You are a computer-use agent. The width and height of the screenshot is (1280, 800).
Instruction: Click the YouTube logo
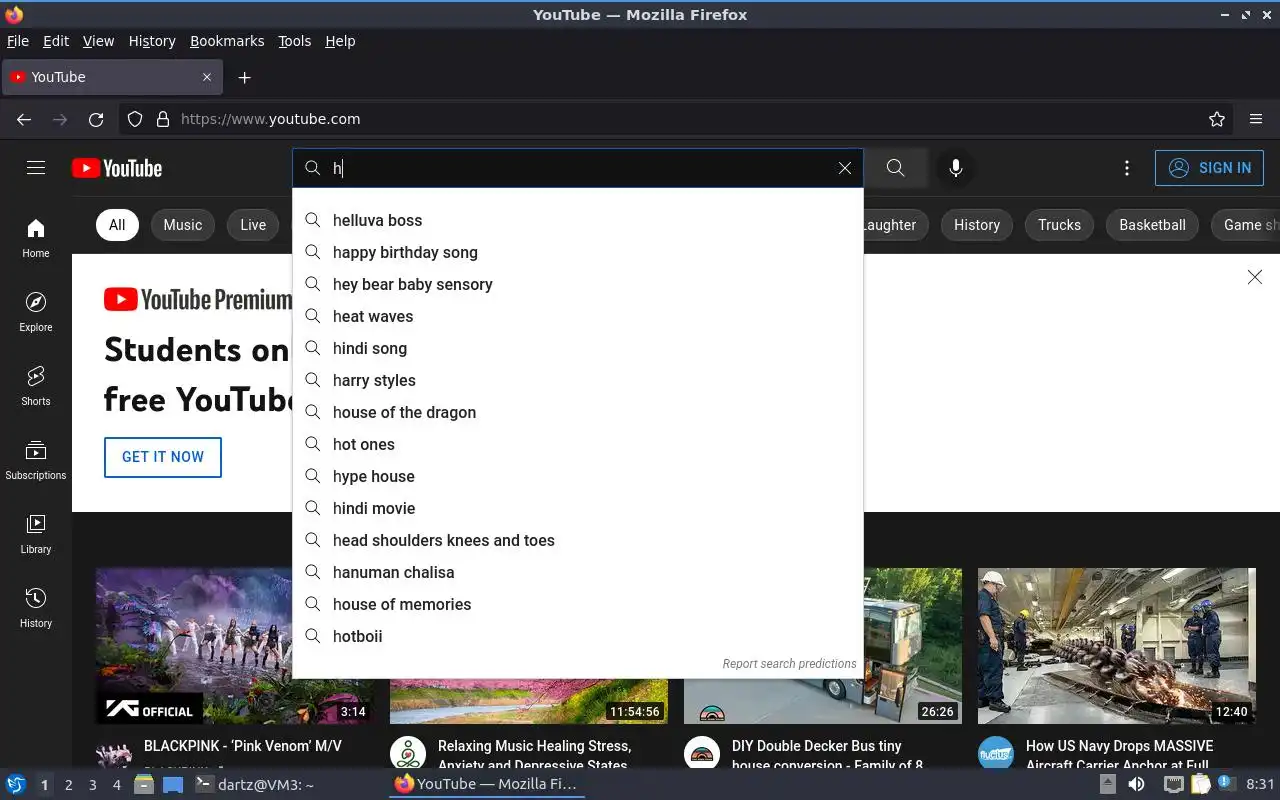[117, 168]
